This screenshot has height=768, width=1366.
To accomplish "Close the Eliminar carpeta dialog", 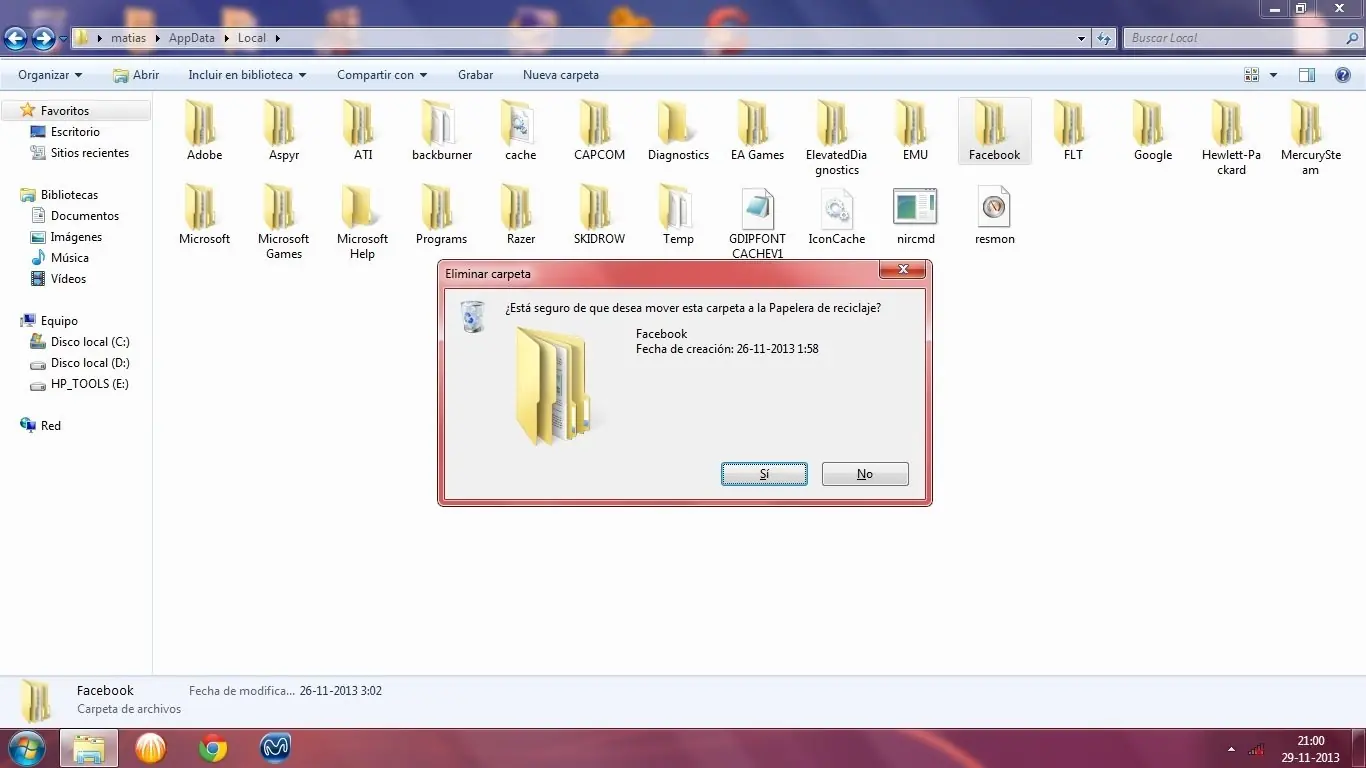I will [903, 270].
